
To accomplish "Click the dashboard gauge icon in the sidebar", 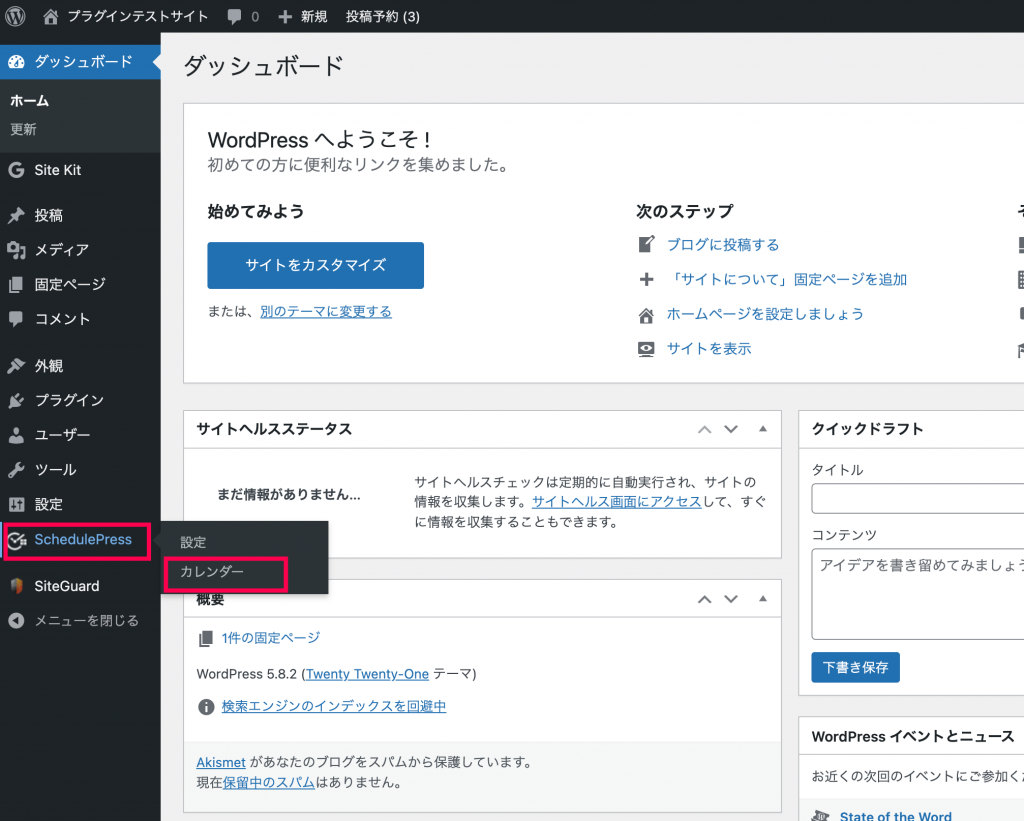I will point(16,62).
